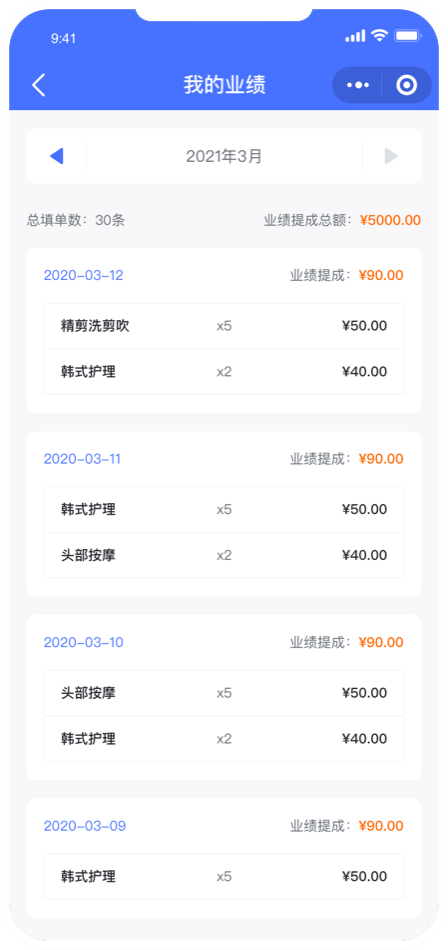Select 韩式护理 row under 2020-03-12
The image size is (448, 950).
[x=224, y=371]
